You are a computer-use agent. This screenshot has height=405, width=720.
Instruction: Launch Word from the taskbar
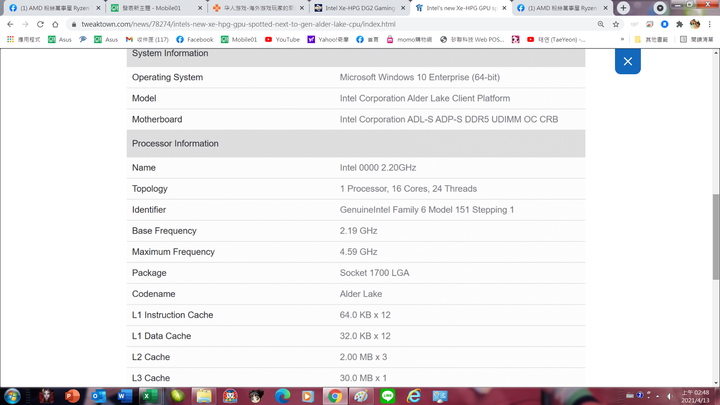124,396
